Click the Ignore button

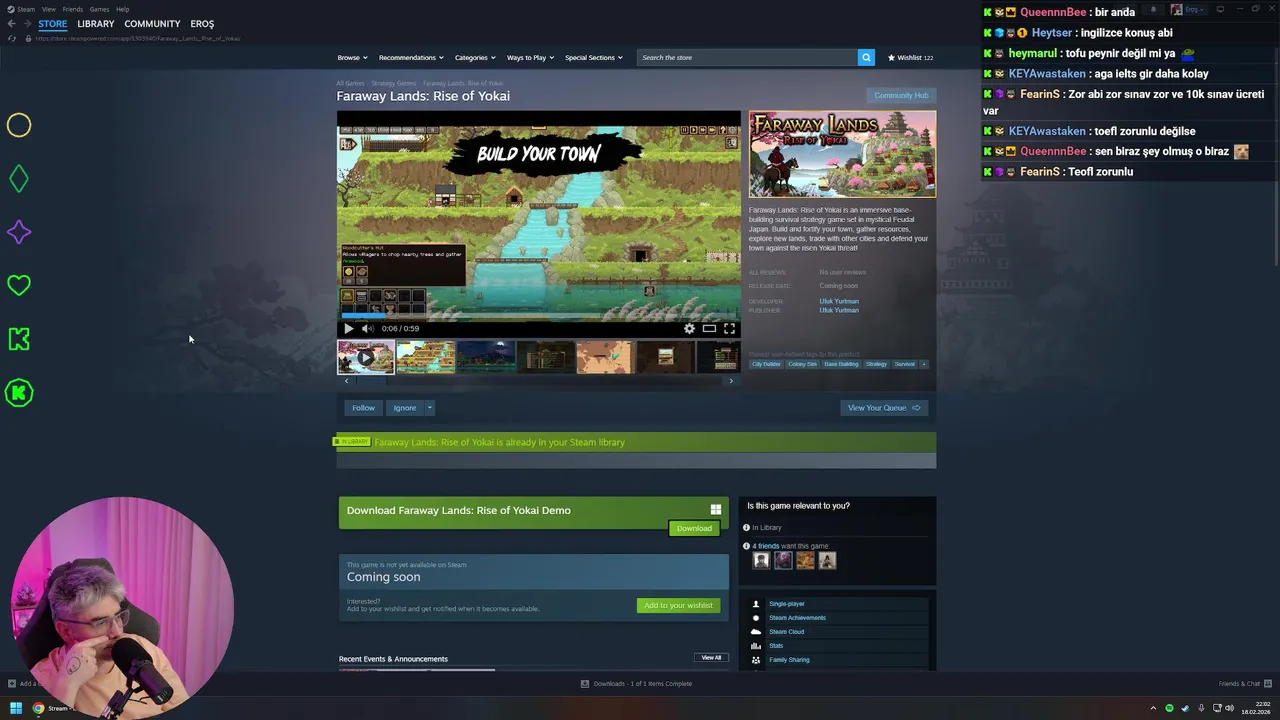point(404,408)
